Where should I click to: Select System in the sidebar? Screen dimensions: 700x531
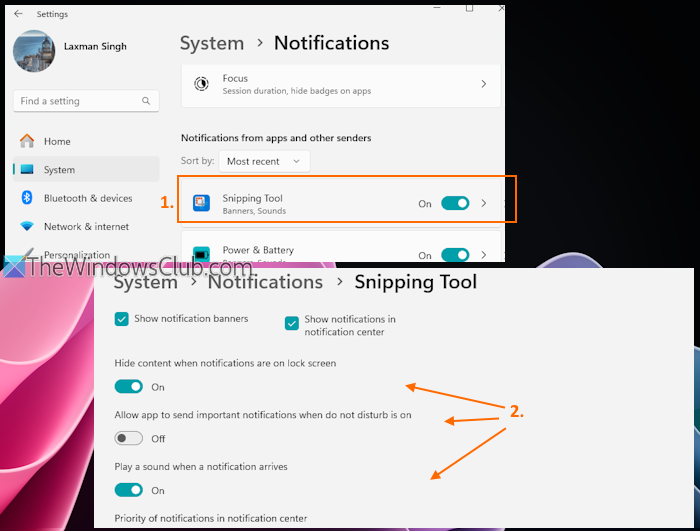coord(86,170)
